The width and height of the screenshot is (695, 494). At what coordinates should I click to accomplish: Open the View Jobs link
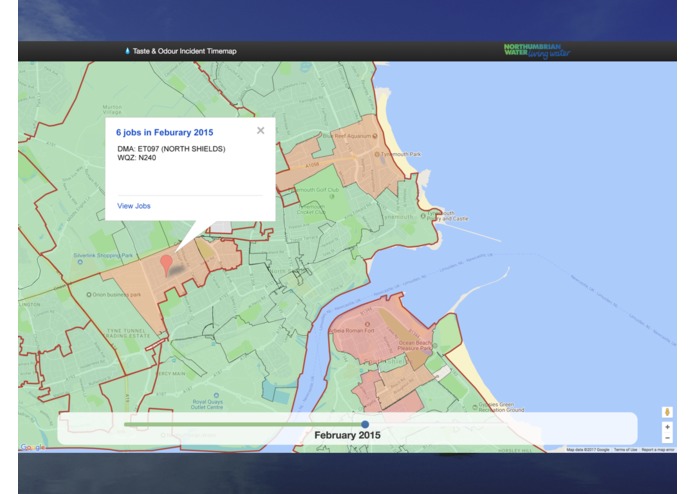[x=134, y=206]
